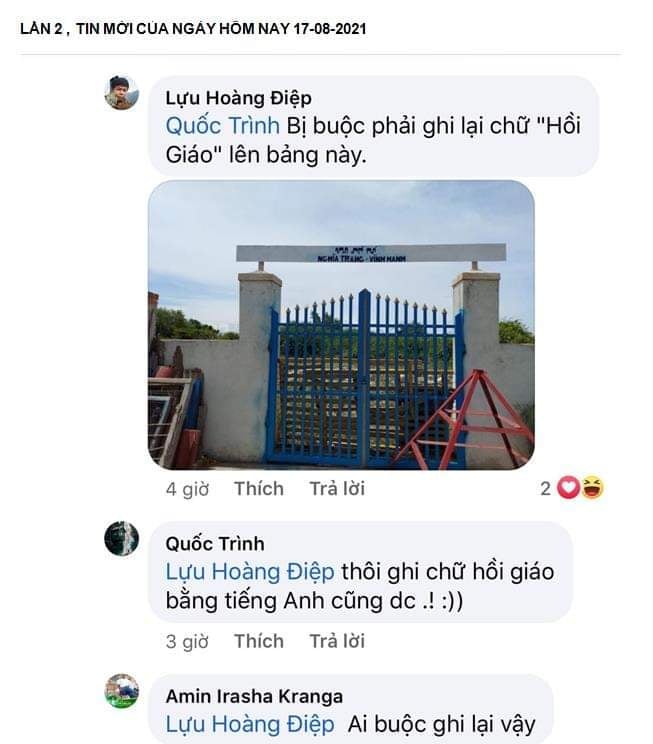Like Lựu Hoàng Điệp's photo comment
The image size is (653, 744).
pos(259,489)
